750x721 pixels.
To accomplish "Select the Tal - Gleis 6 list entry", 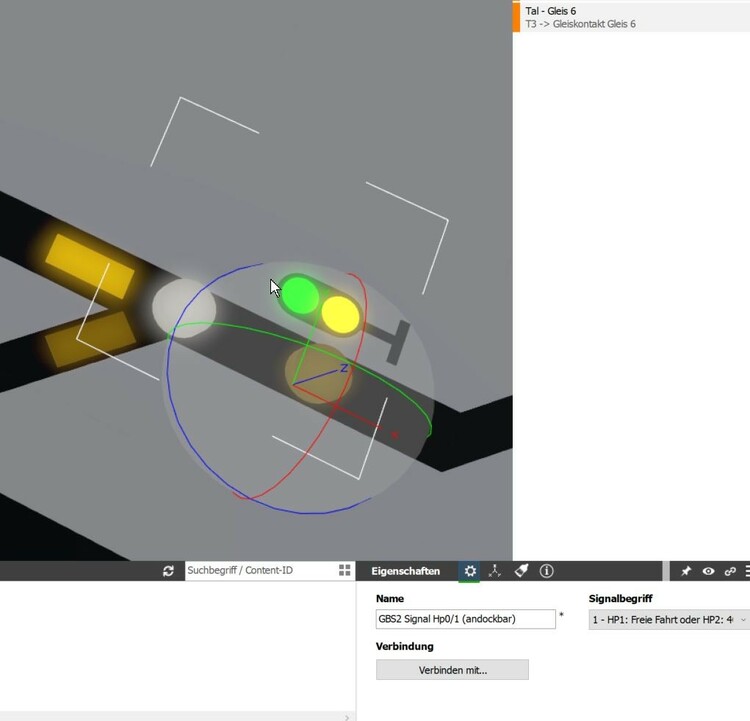I will click(x=631, y=17).
